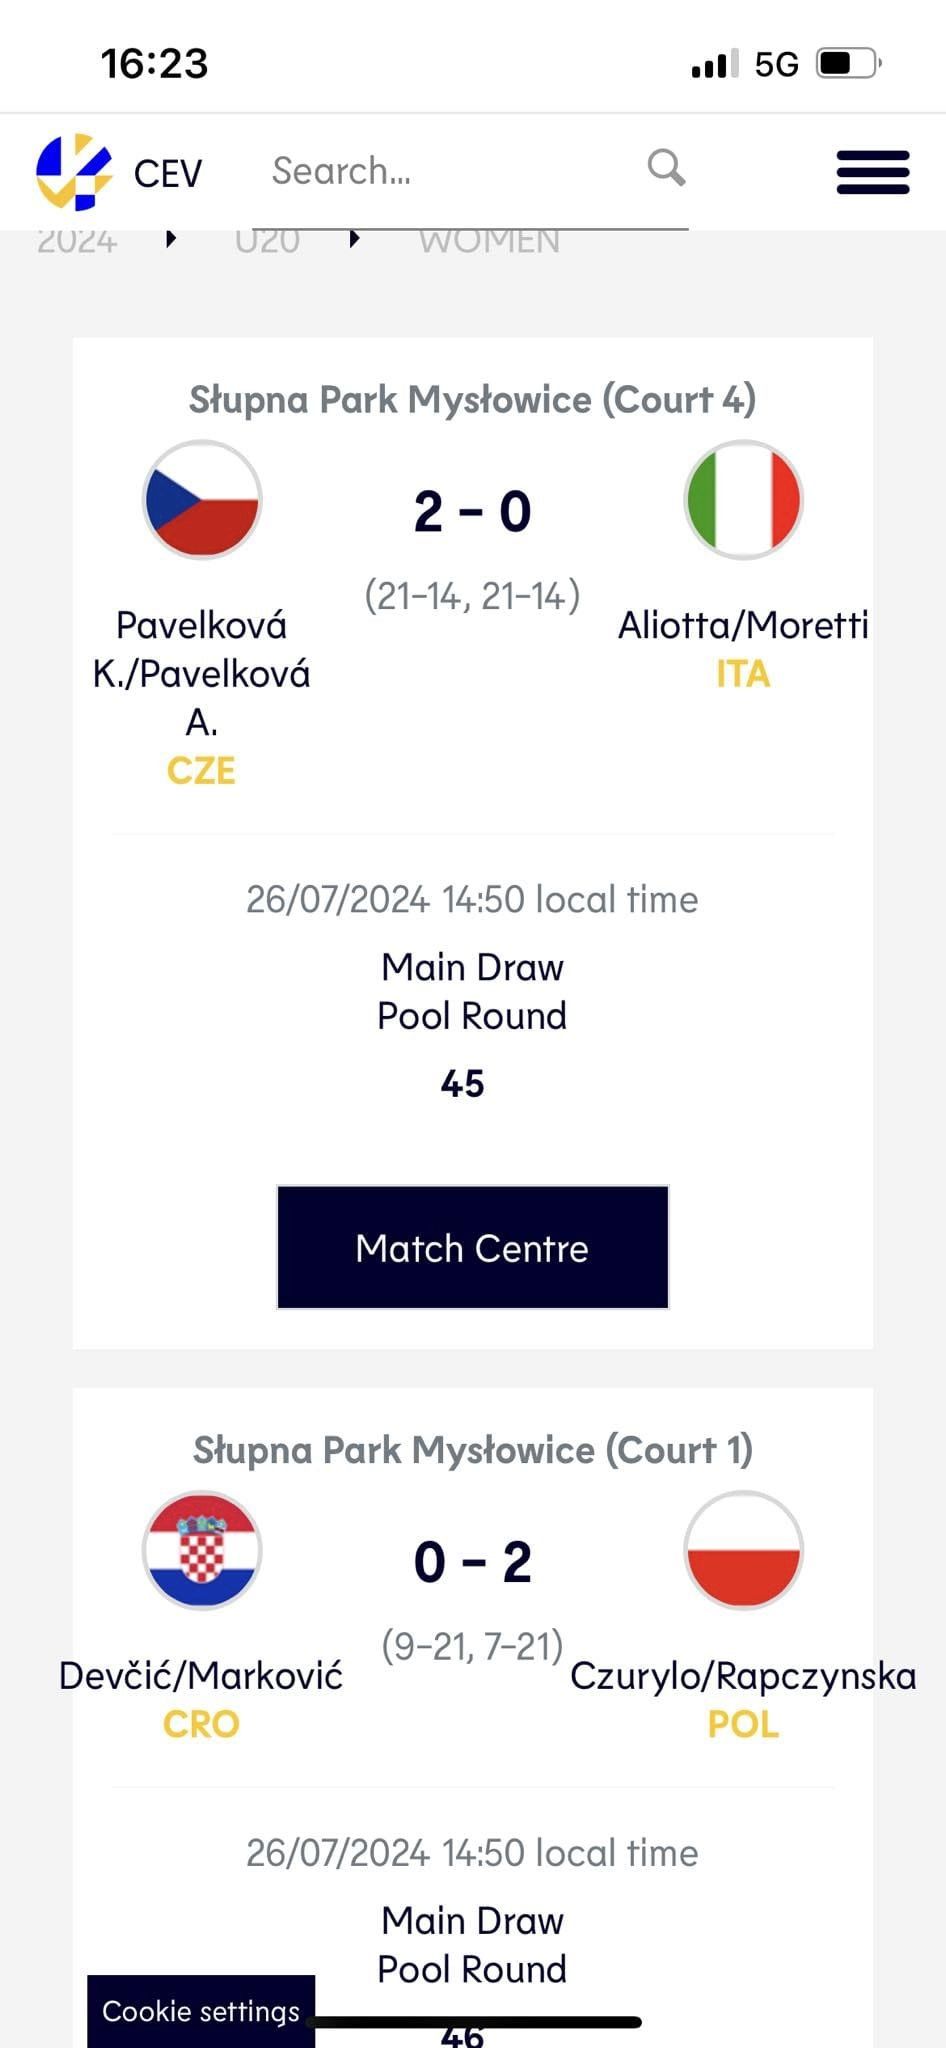
Task: Open Cookie settings
Action: (201, 2011)
